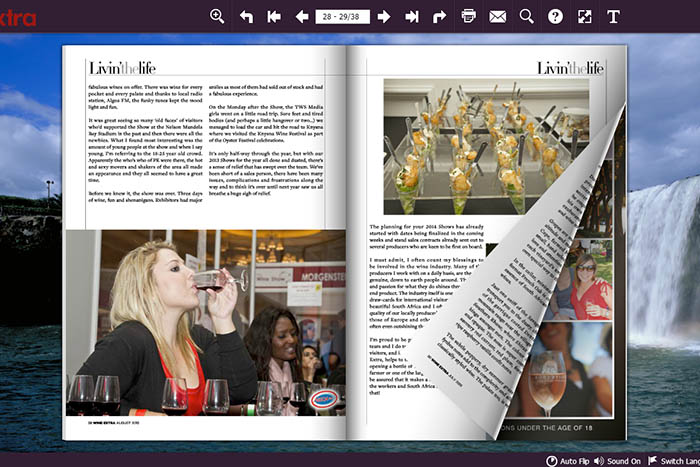Click the page number field 28 - 29/38
700x467 pixels.
[342, 17]
